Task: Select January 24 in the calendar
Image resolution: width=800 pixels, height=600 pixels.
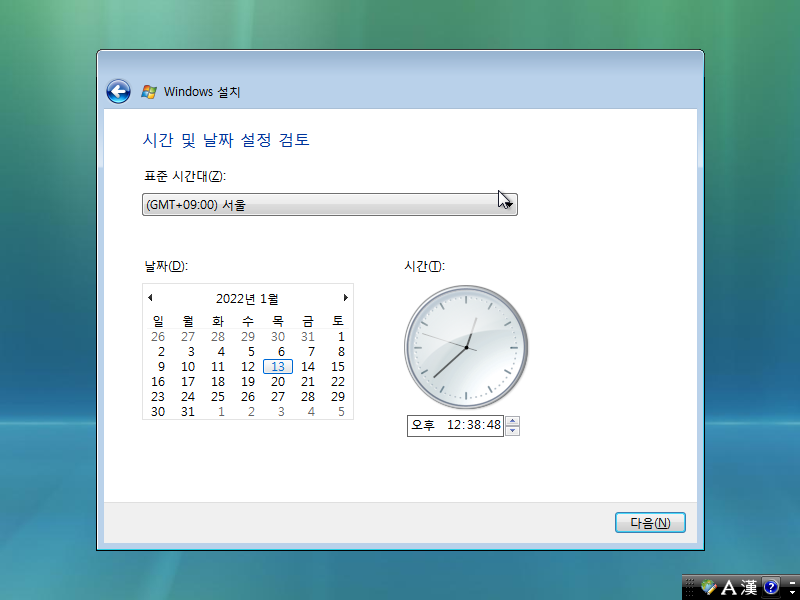Action: point(188,396)
